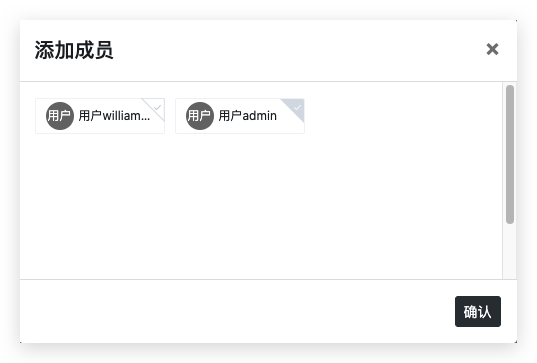537x363 pixels.
Task: Click the 用户 avatar beside 用户william
Action: (60, 116)
